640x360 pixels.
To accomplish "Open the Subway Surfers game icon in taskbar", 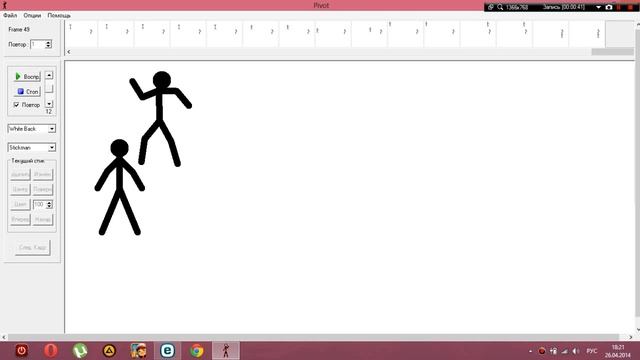I will 138,351.
